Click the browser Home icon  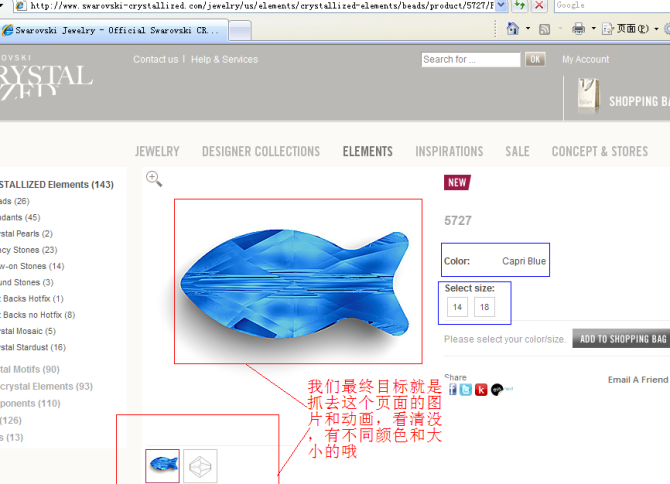[512, 29]
